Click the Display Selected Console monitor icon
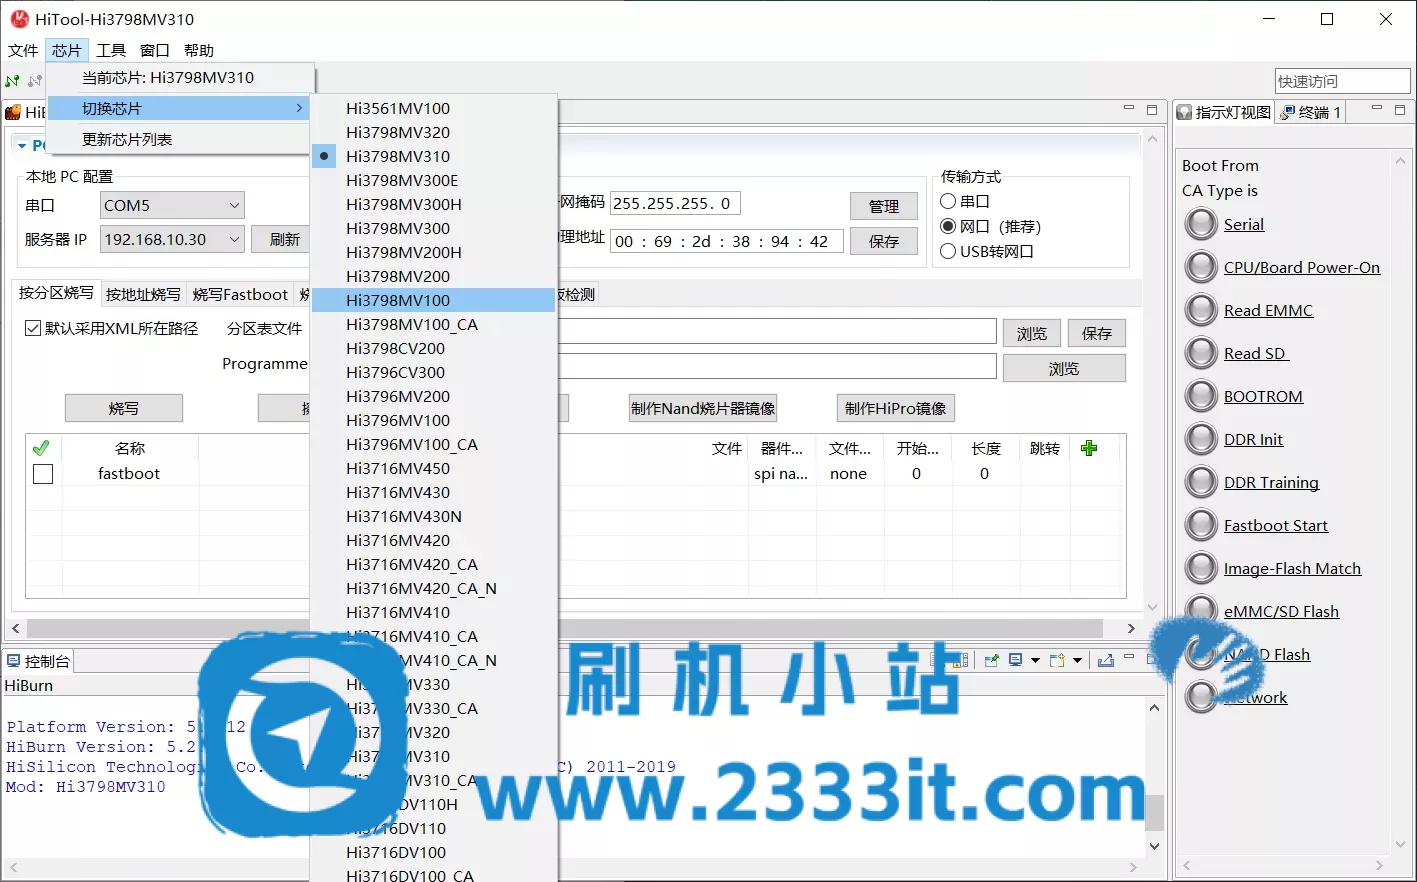 1015,660
